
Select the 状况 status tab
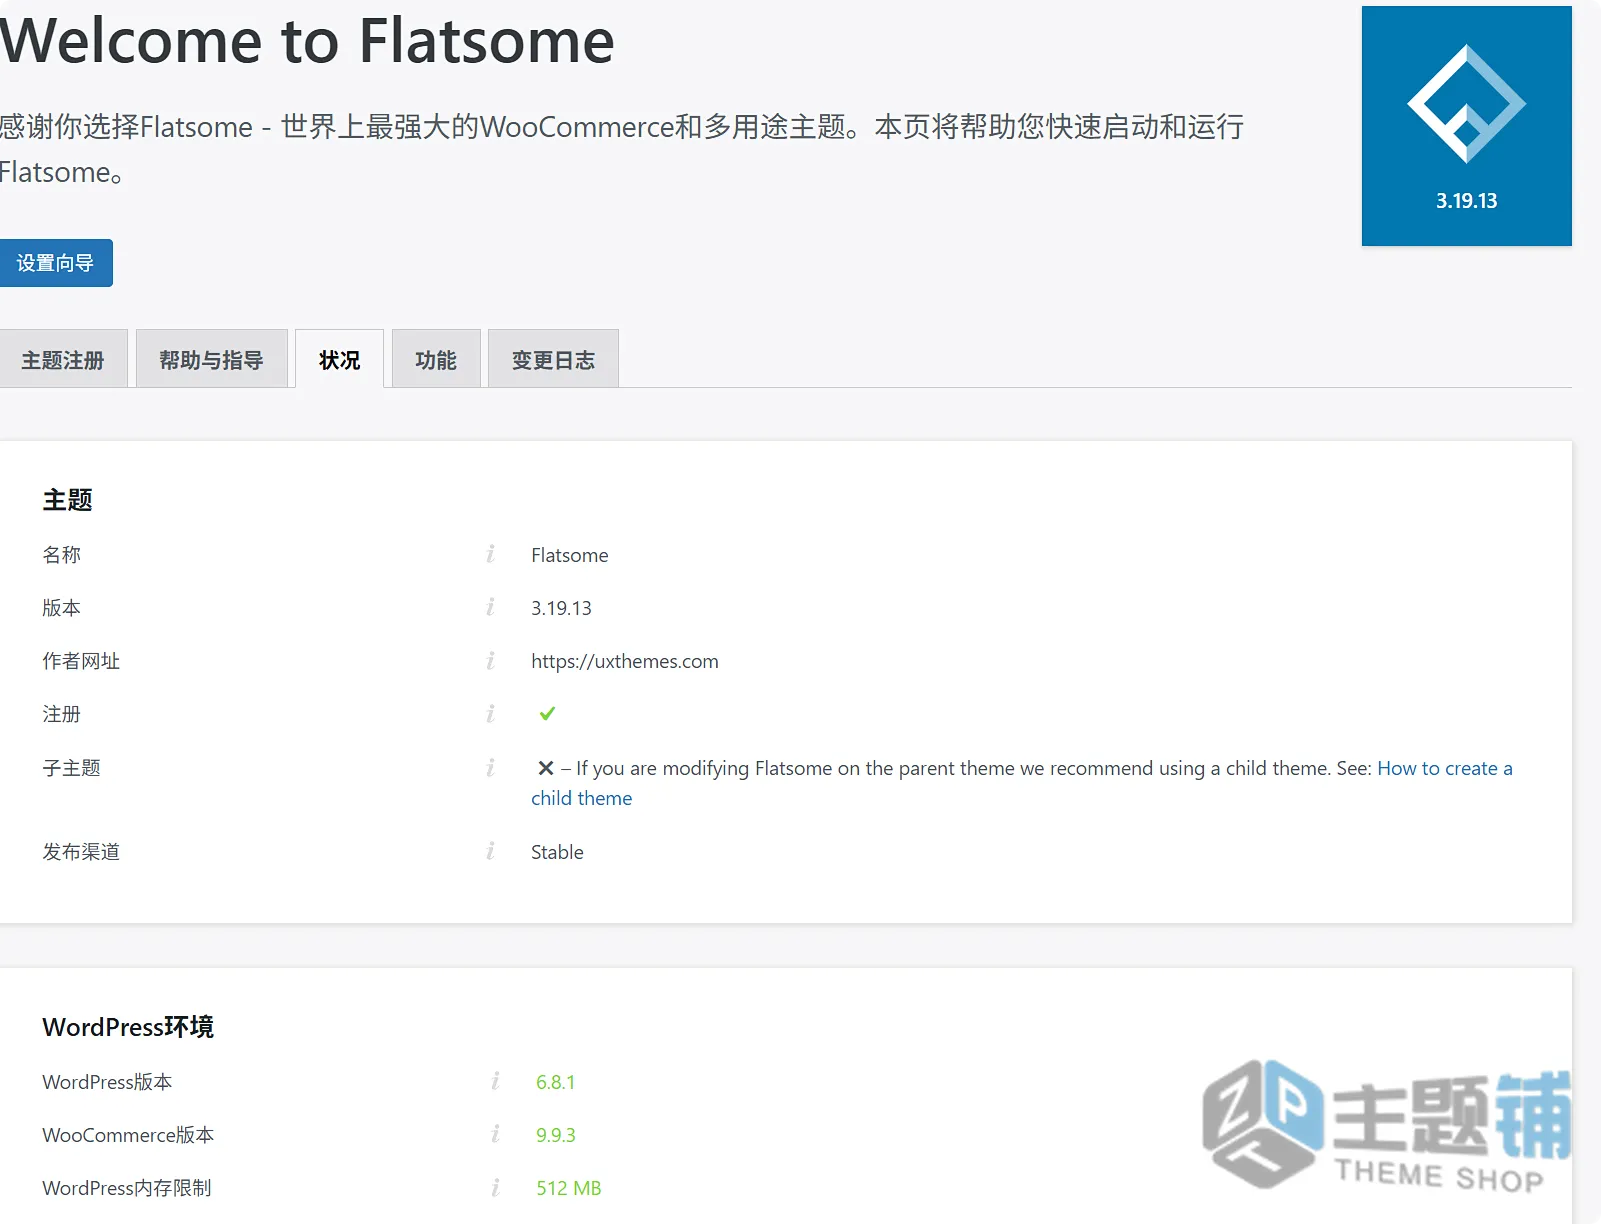[x=339, y=359]
